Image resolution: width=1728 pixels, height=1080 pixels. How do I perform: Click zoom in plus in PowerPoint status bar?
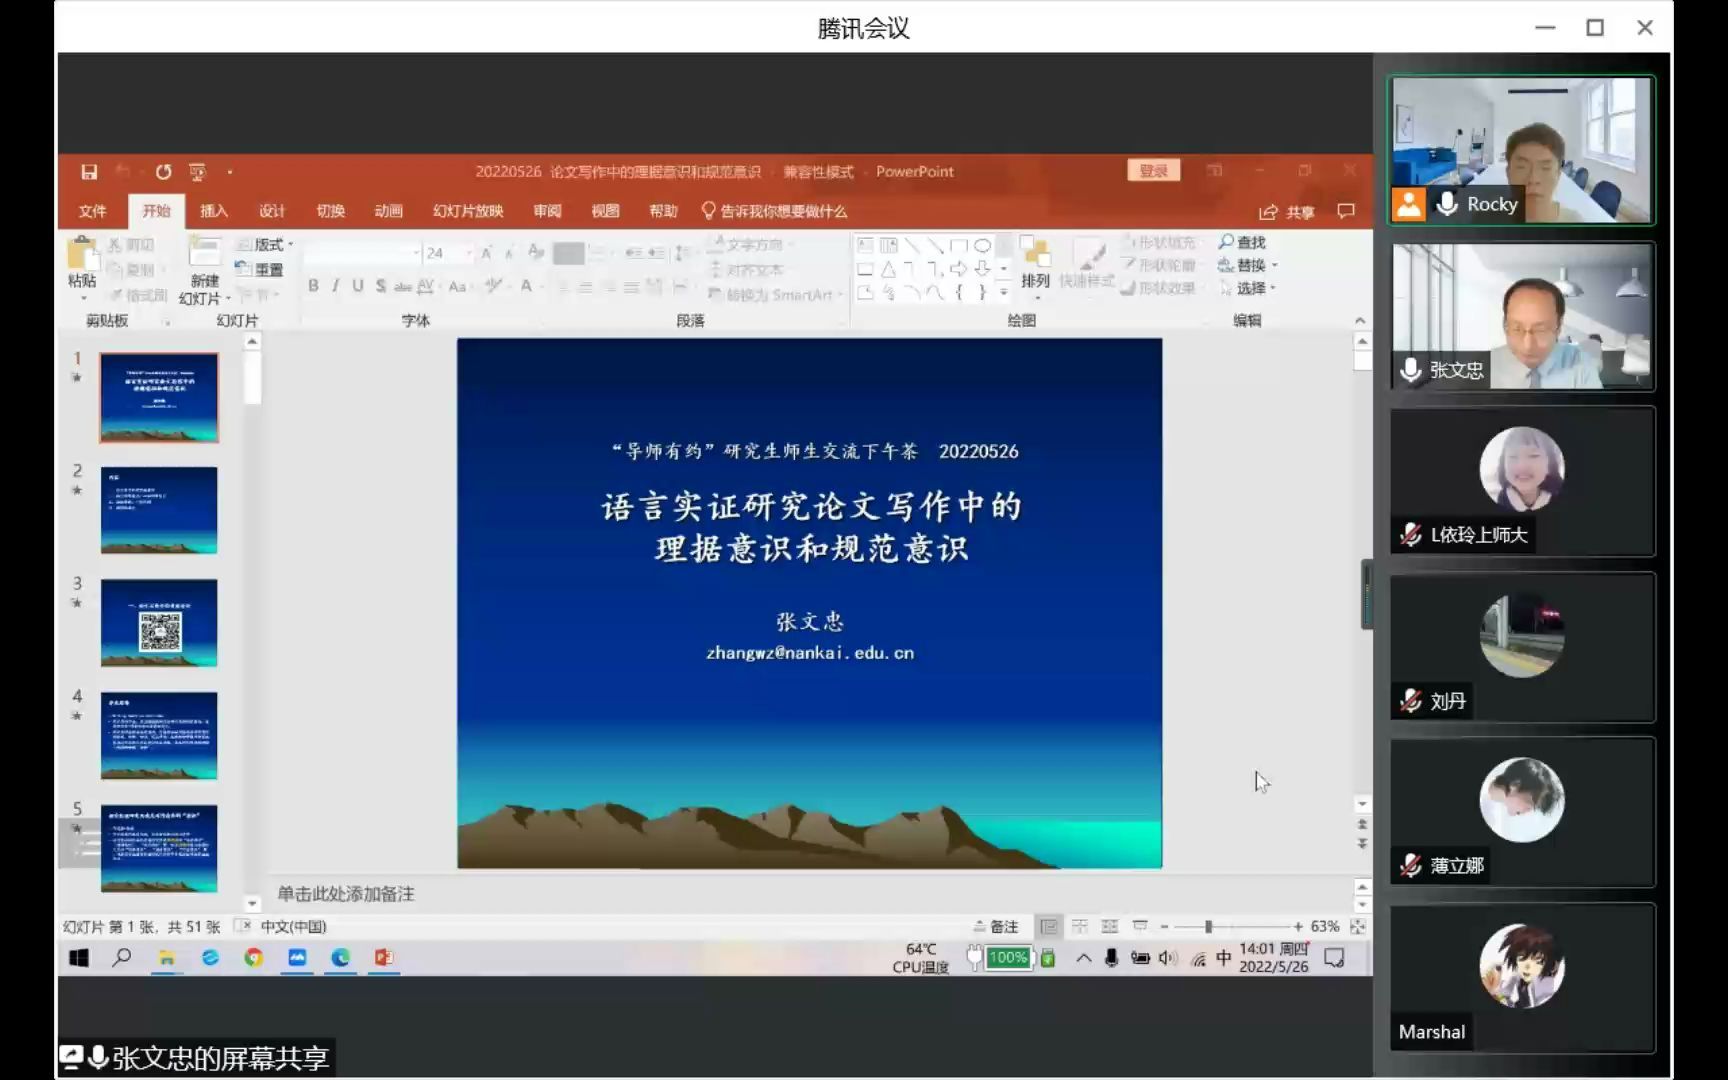(x=1298, y=927)
